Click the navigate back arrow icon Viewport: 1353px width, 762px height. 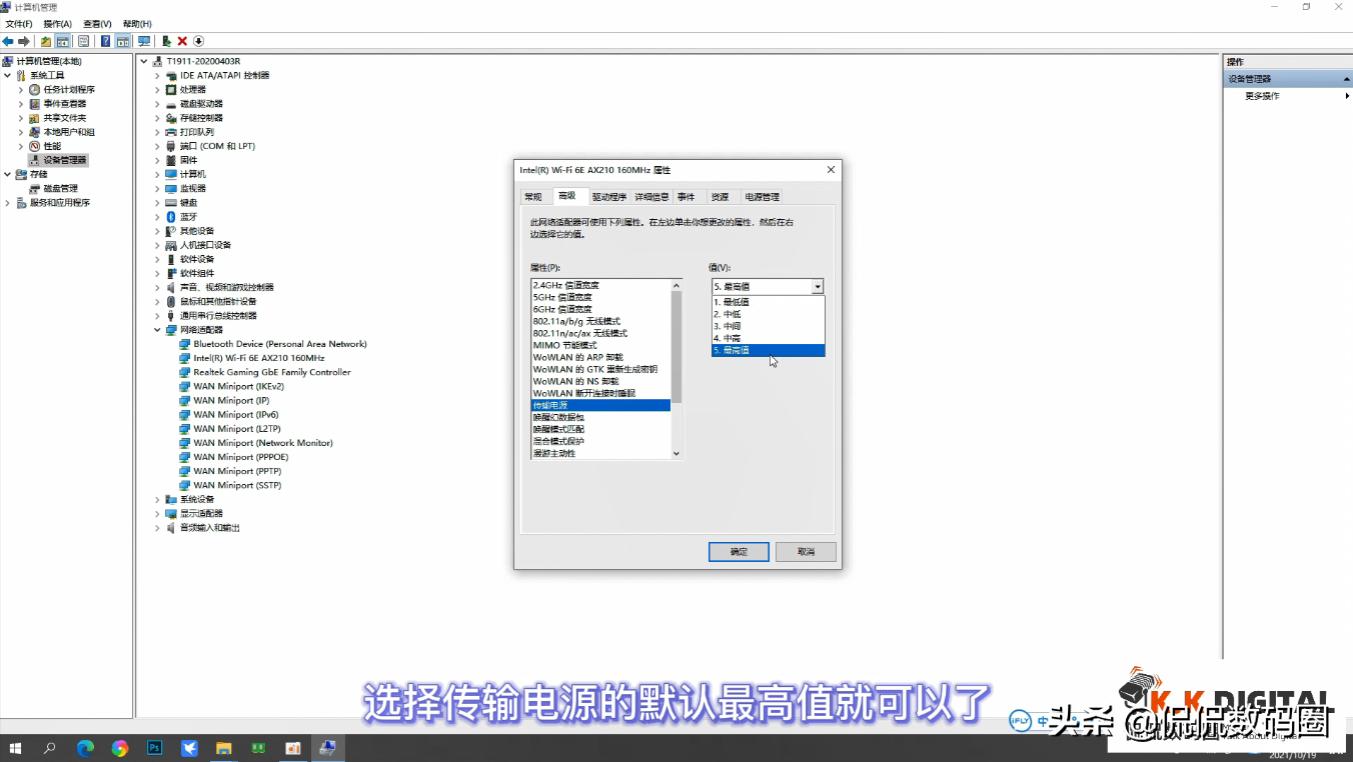point(8,41)
